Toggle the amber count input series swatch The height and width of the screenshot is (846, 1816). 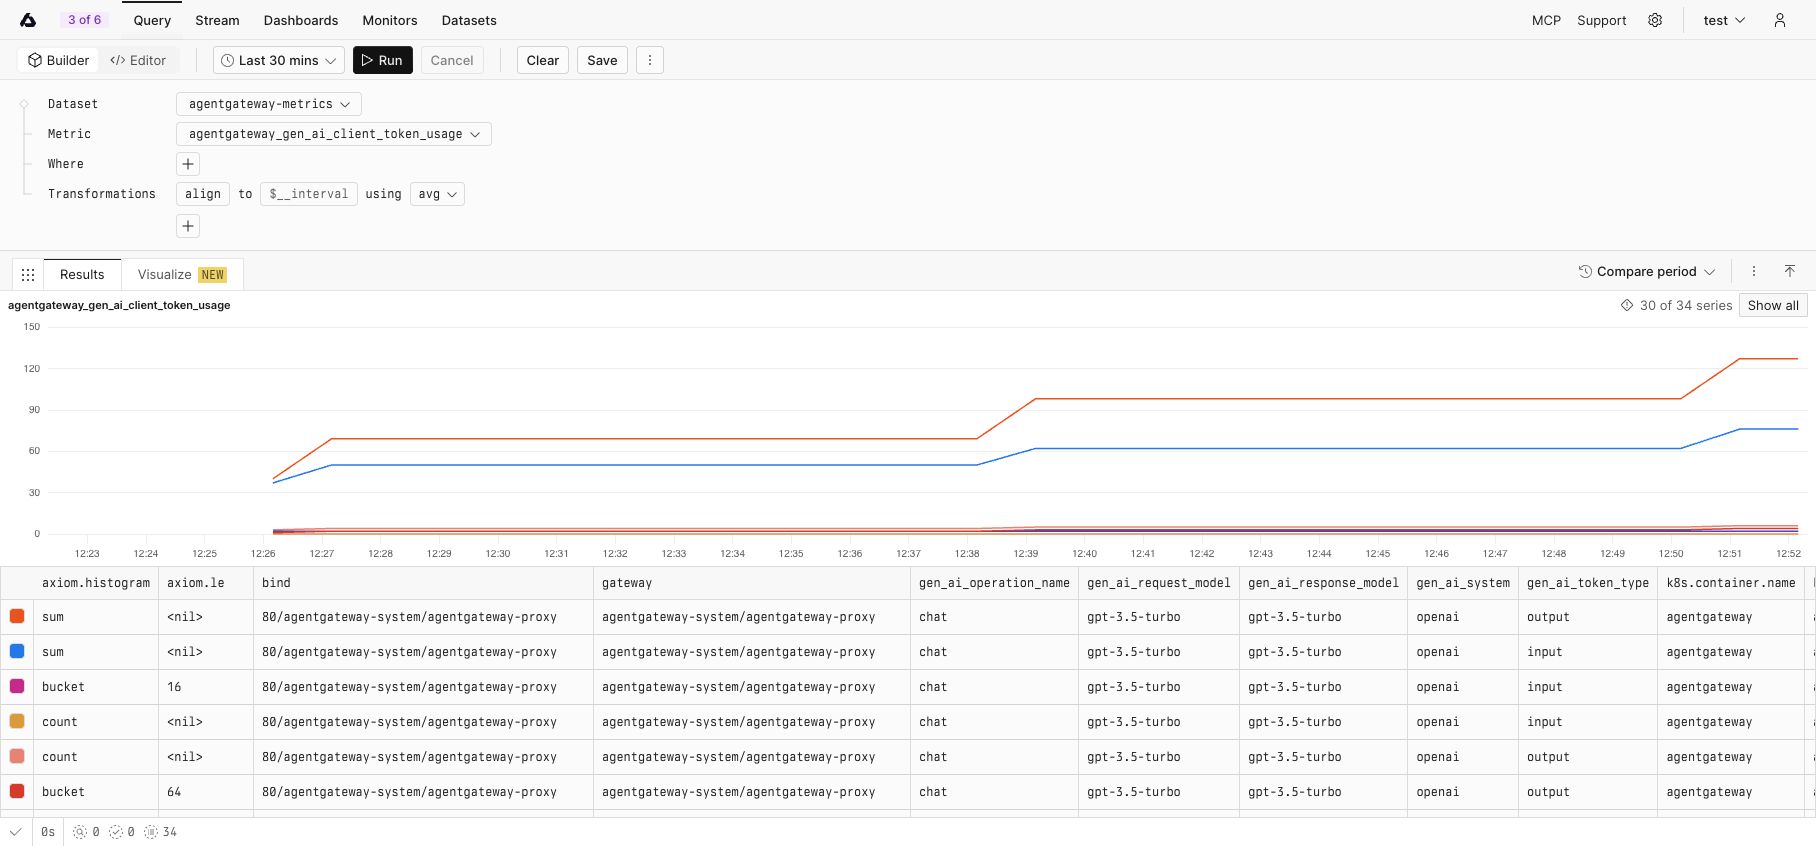coord(17,722)
